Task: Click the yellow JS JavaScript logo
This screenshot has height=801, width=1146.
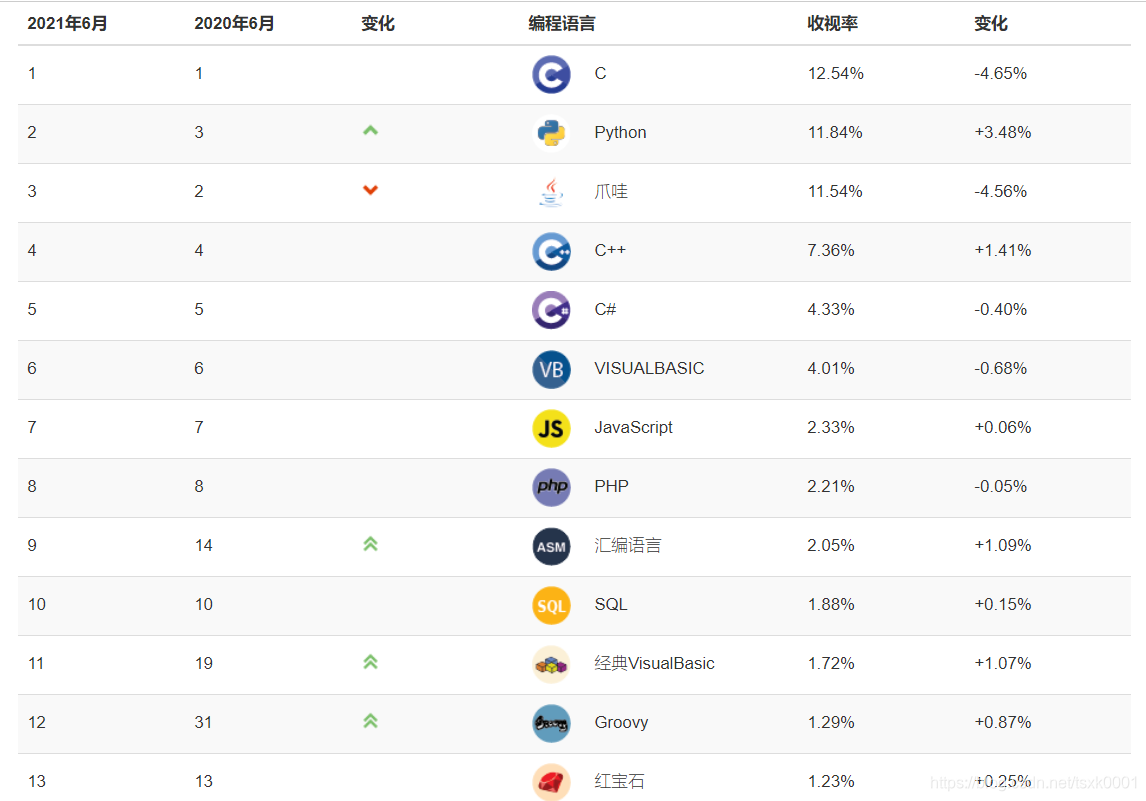Action: tap(551, 428)
